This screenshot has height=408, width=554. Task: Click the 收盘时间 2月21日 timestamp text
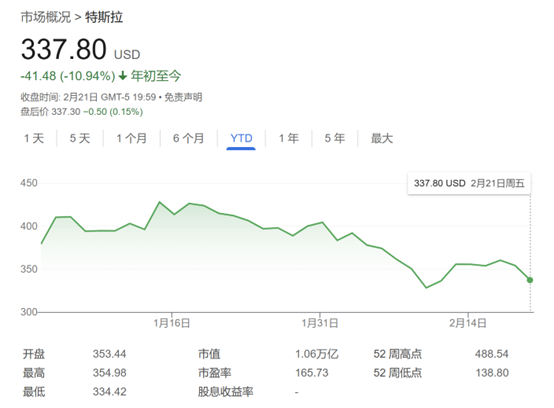(88, 97)
